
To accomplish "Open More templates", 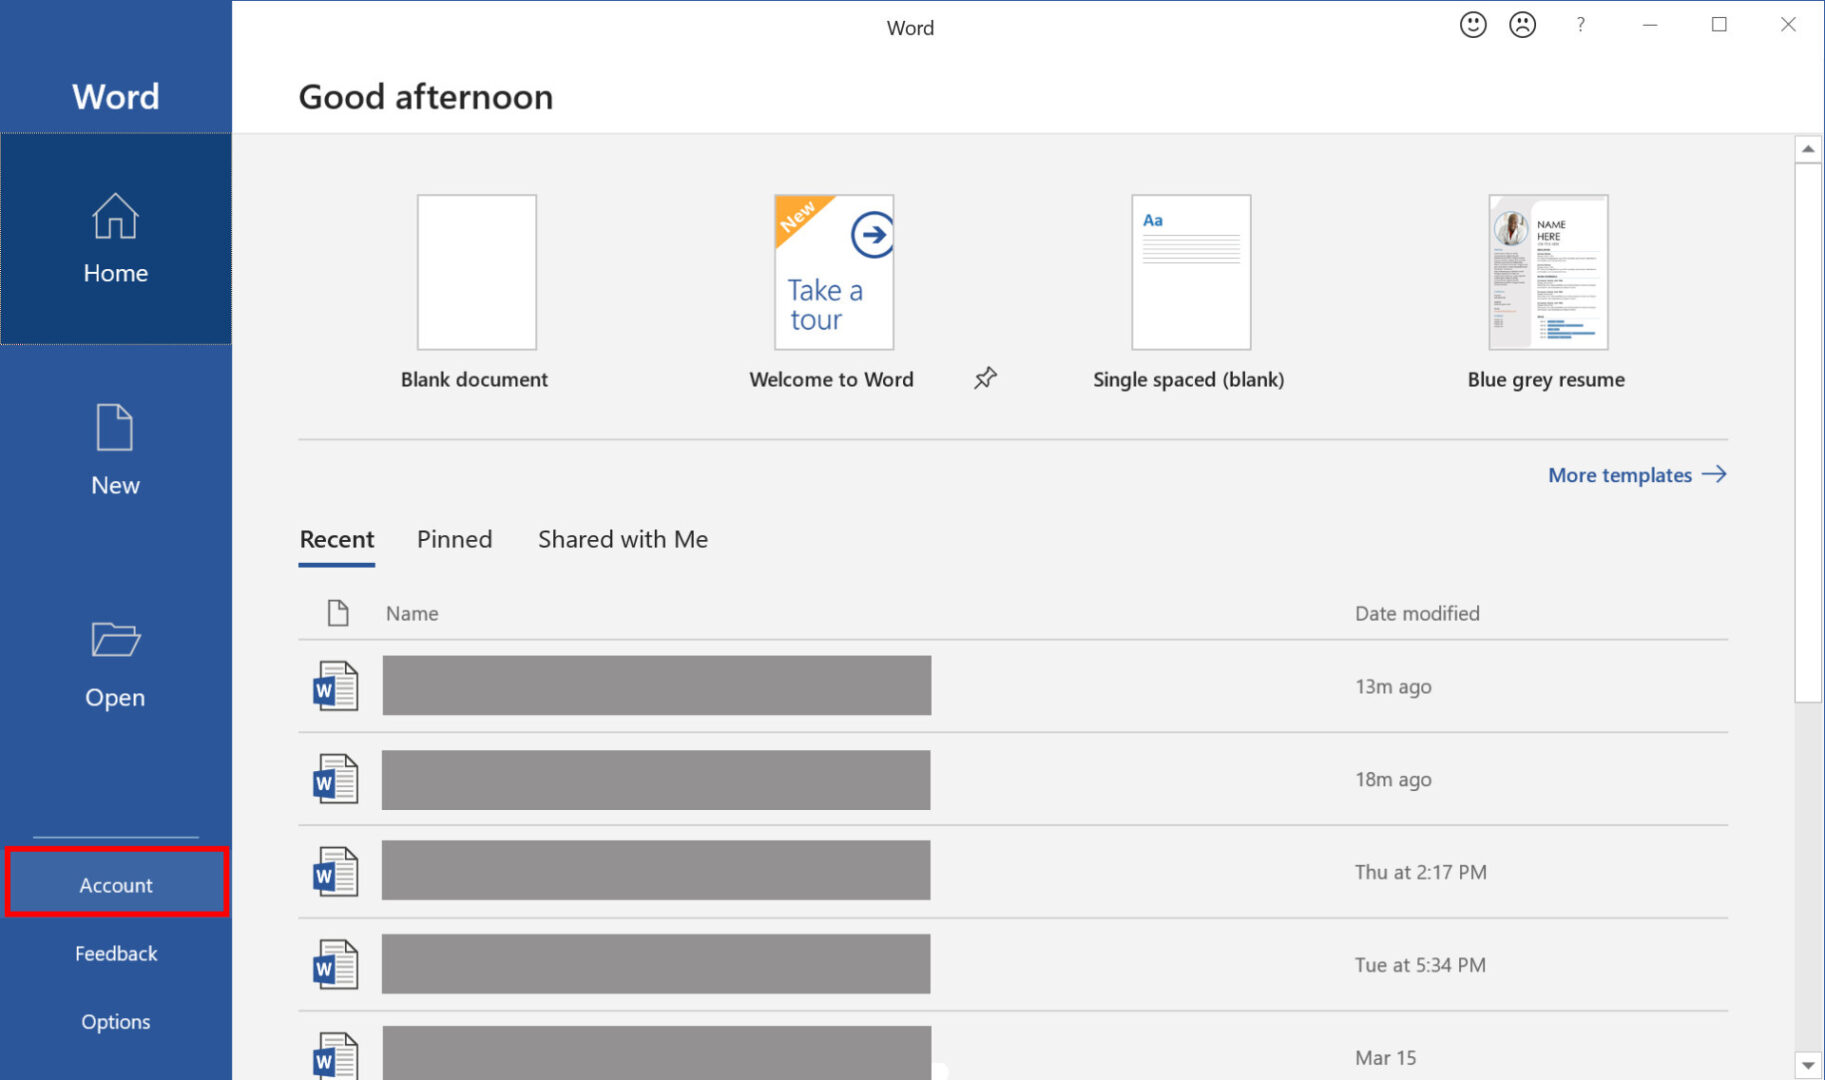I will click(1620, 475).
